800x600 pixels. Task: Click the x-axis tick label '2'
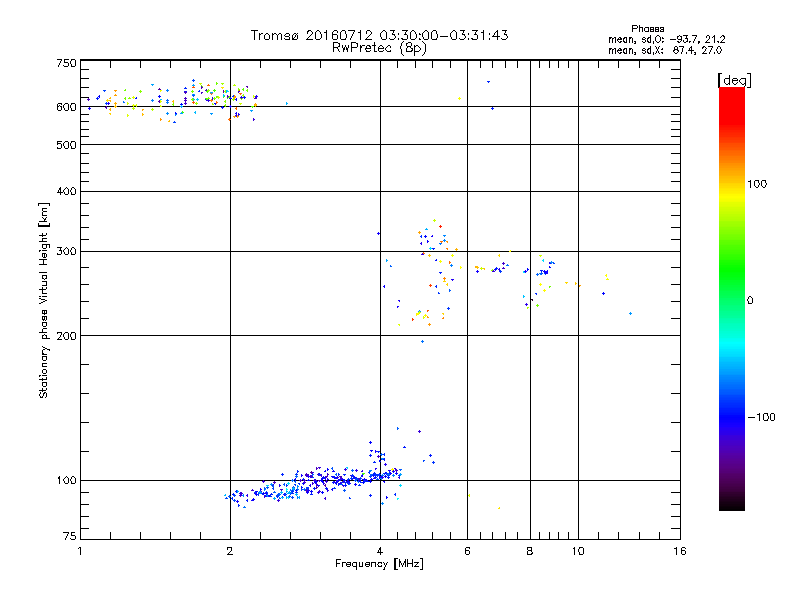click(230, 551)
